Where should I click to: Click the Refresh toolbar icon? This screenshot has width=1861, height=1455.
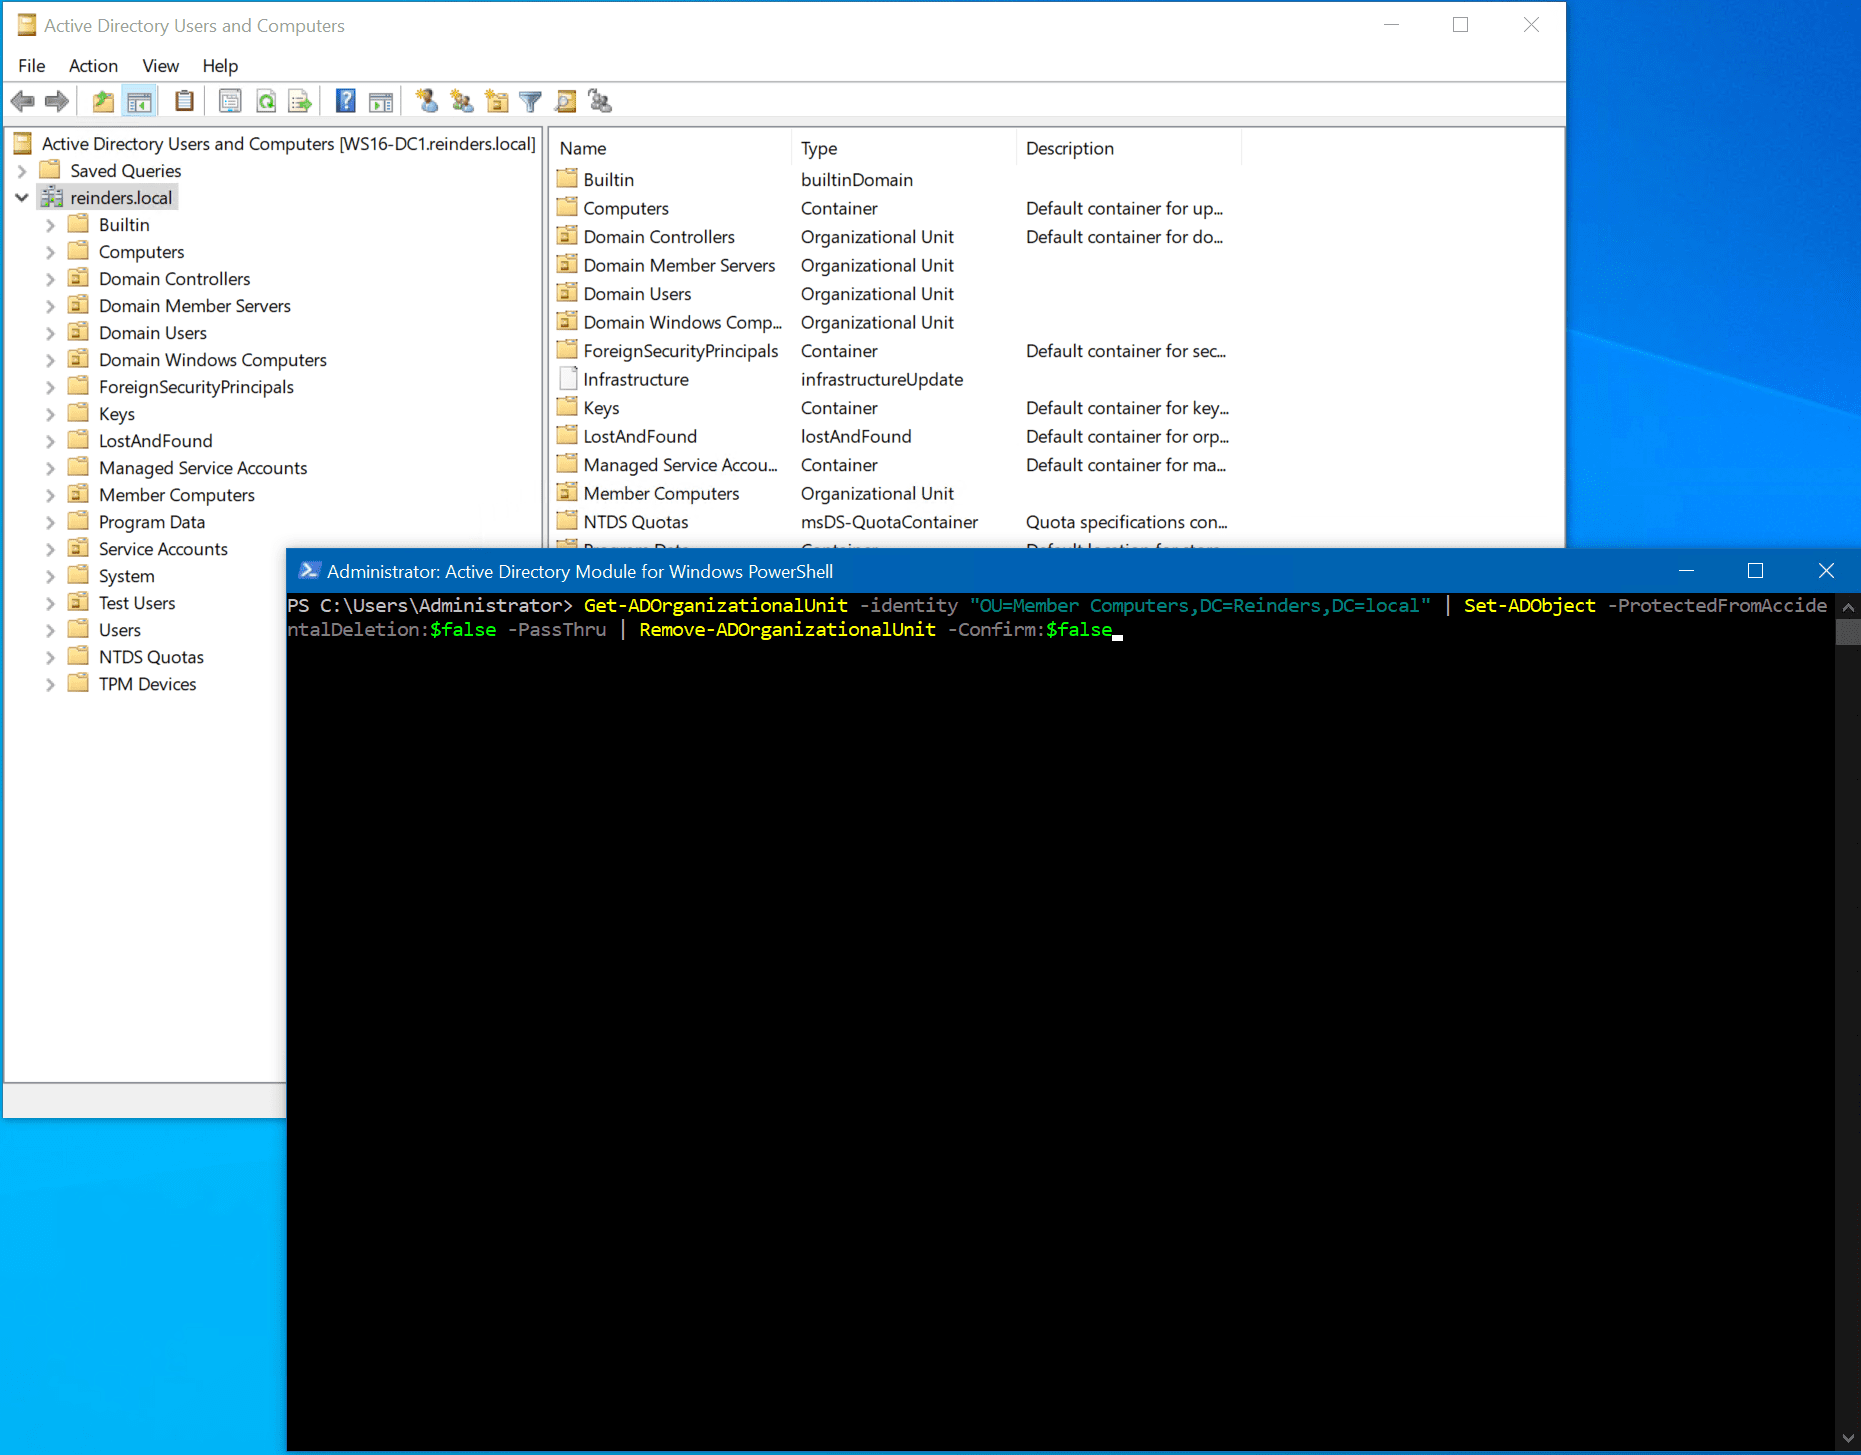point(266,101)
